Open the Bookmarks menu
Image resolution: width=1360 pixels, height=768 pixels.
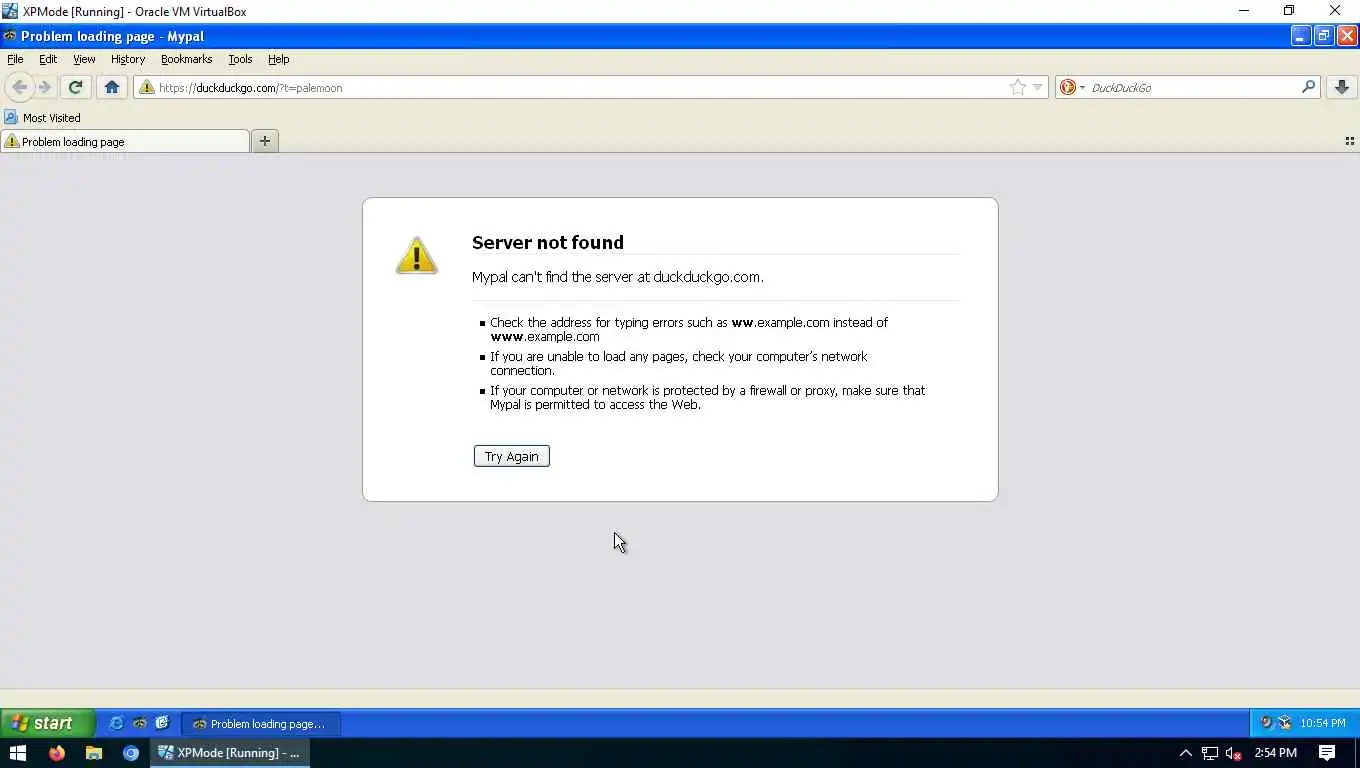click(186, 59)
